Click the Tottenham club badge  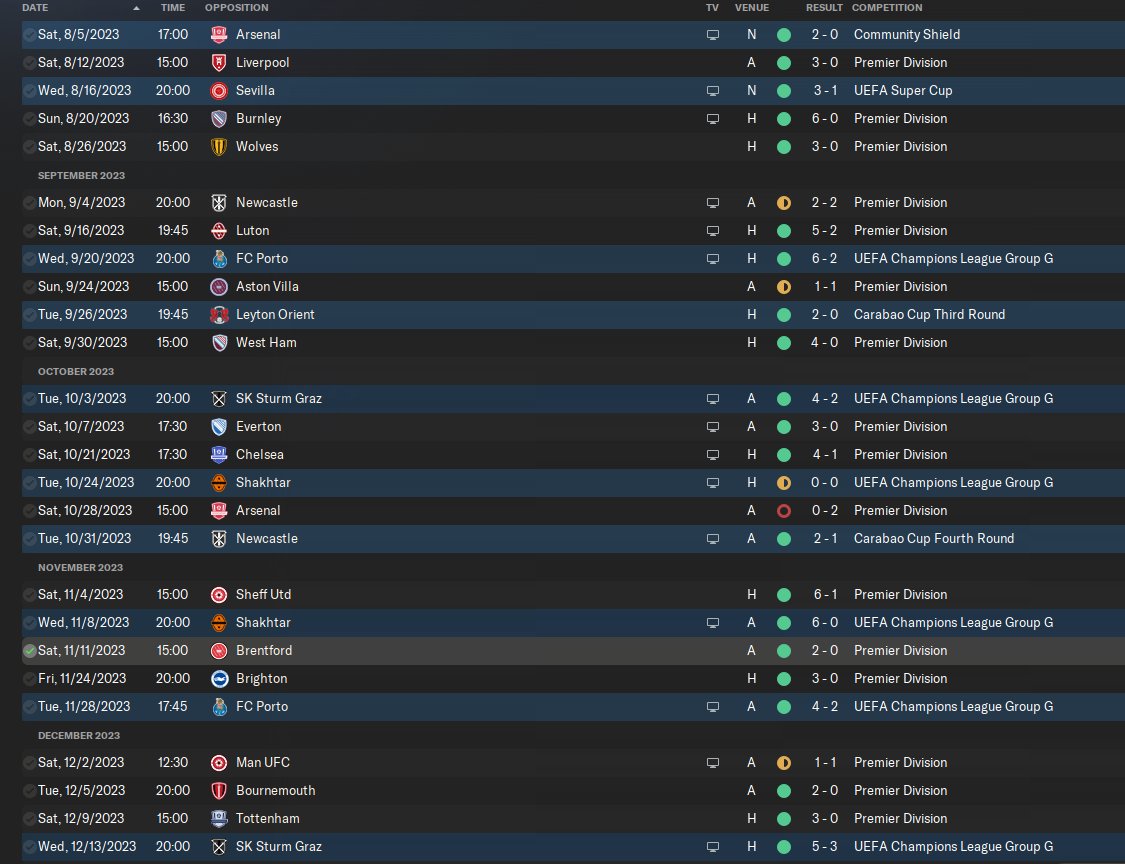click(219, 818)
